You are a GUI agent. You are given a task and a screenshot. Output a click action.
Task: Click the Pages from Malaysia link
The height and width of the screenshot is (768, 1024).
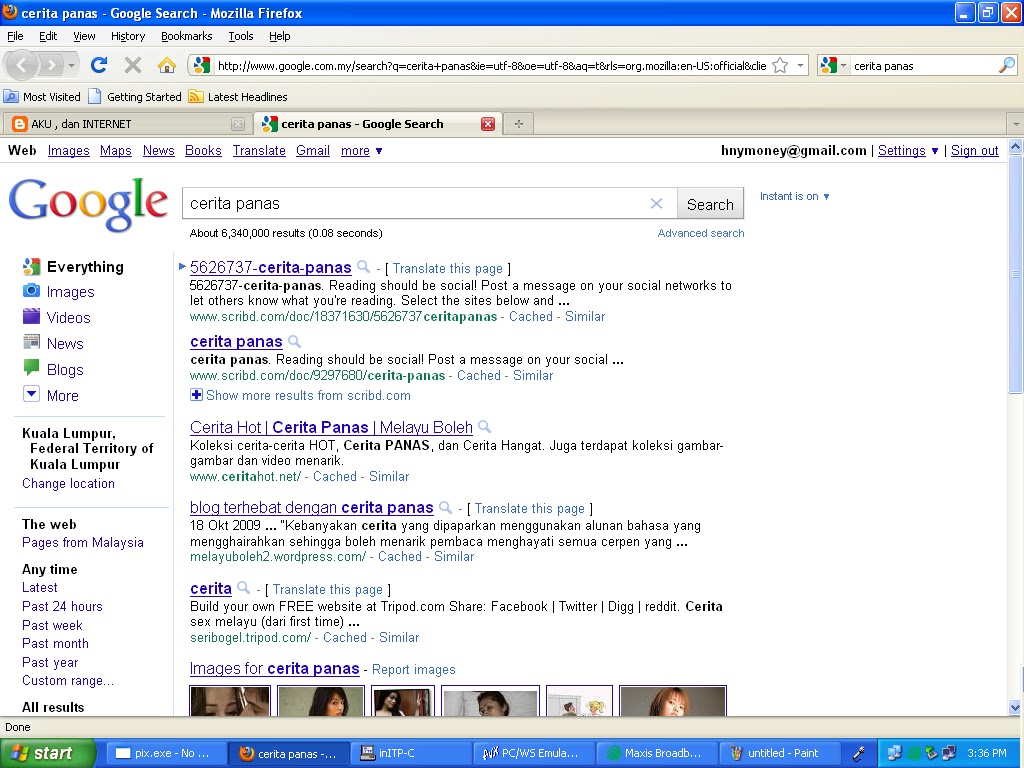[83, 543]
